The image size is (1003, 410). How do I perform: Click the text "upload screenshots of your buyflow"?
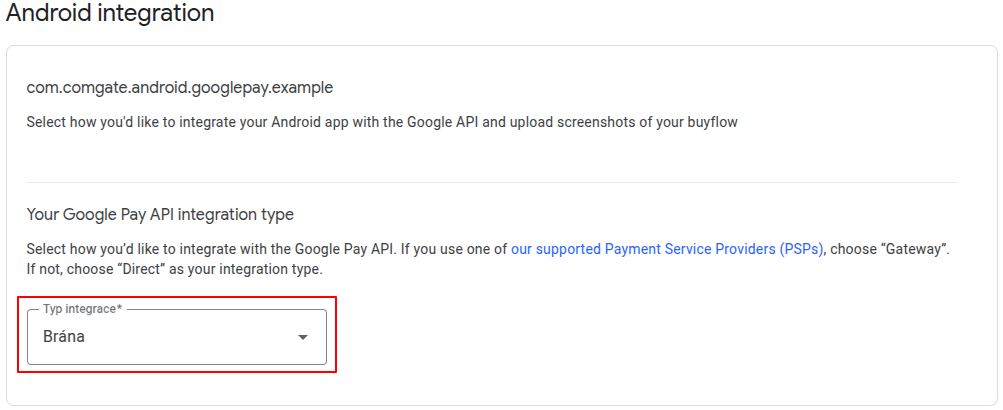[633, 123]
